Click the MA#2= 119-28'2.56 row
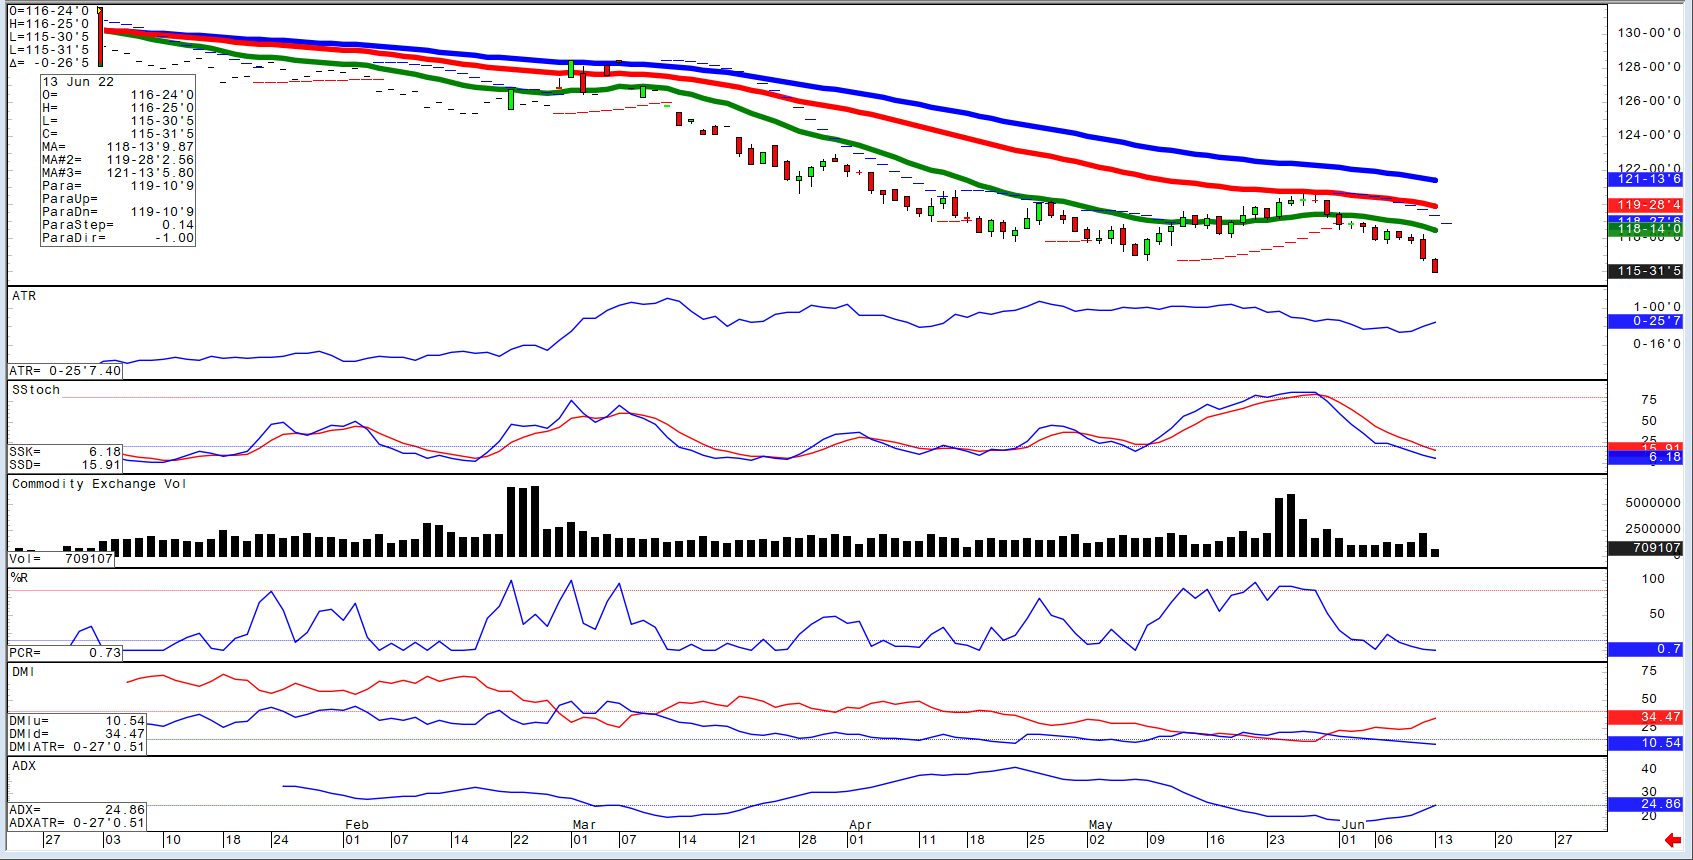Screen dimensions: 1693x860 118,160
